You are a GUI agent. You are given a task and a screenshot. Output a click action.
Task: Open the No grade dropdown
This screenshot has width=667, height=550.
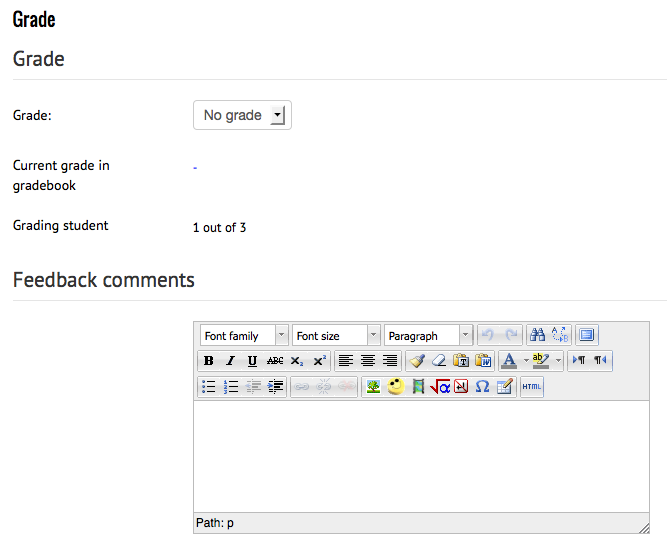pos(242,115)
